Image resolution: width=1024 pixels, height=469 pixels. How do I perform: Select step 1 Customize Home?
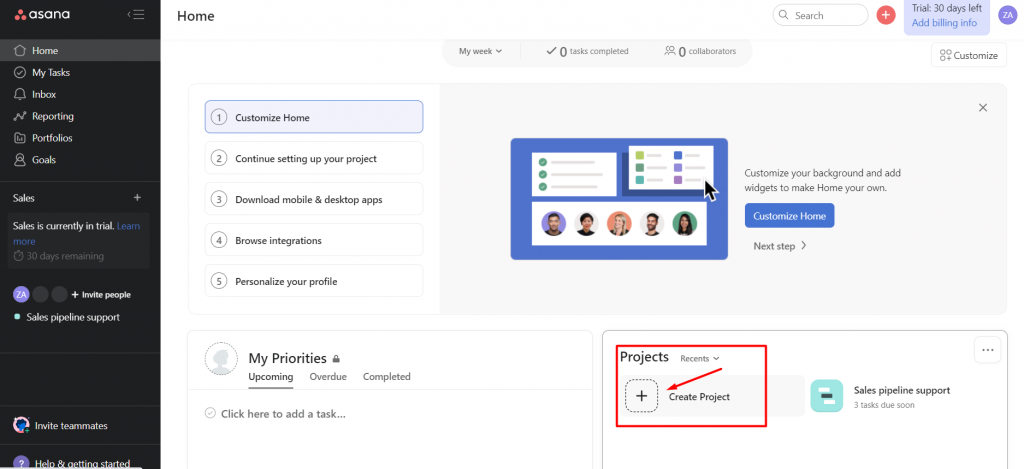pos(314,117)
